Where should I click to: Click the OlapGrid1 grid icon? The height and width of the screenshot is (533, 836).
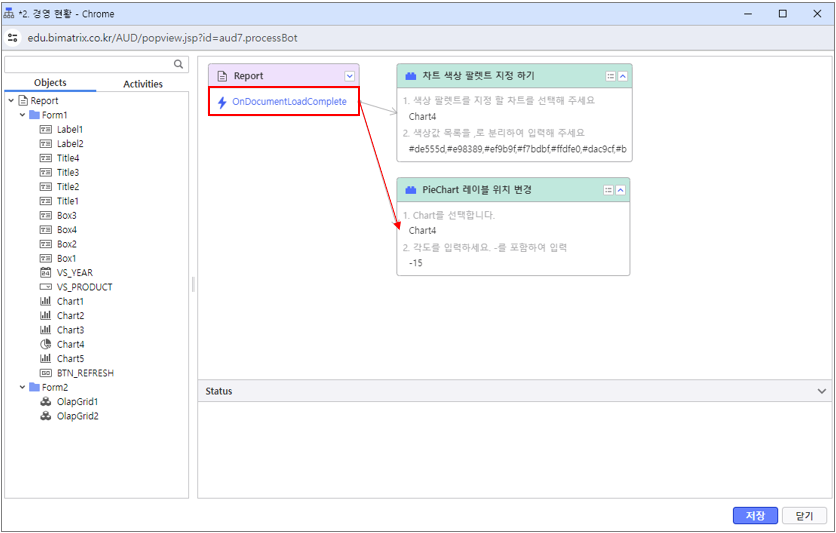(x=46, y=402)
